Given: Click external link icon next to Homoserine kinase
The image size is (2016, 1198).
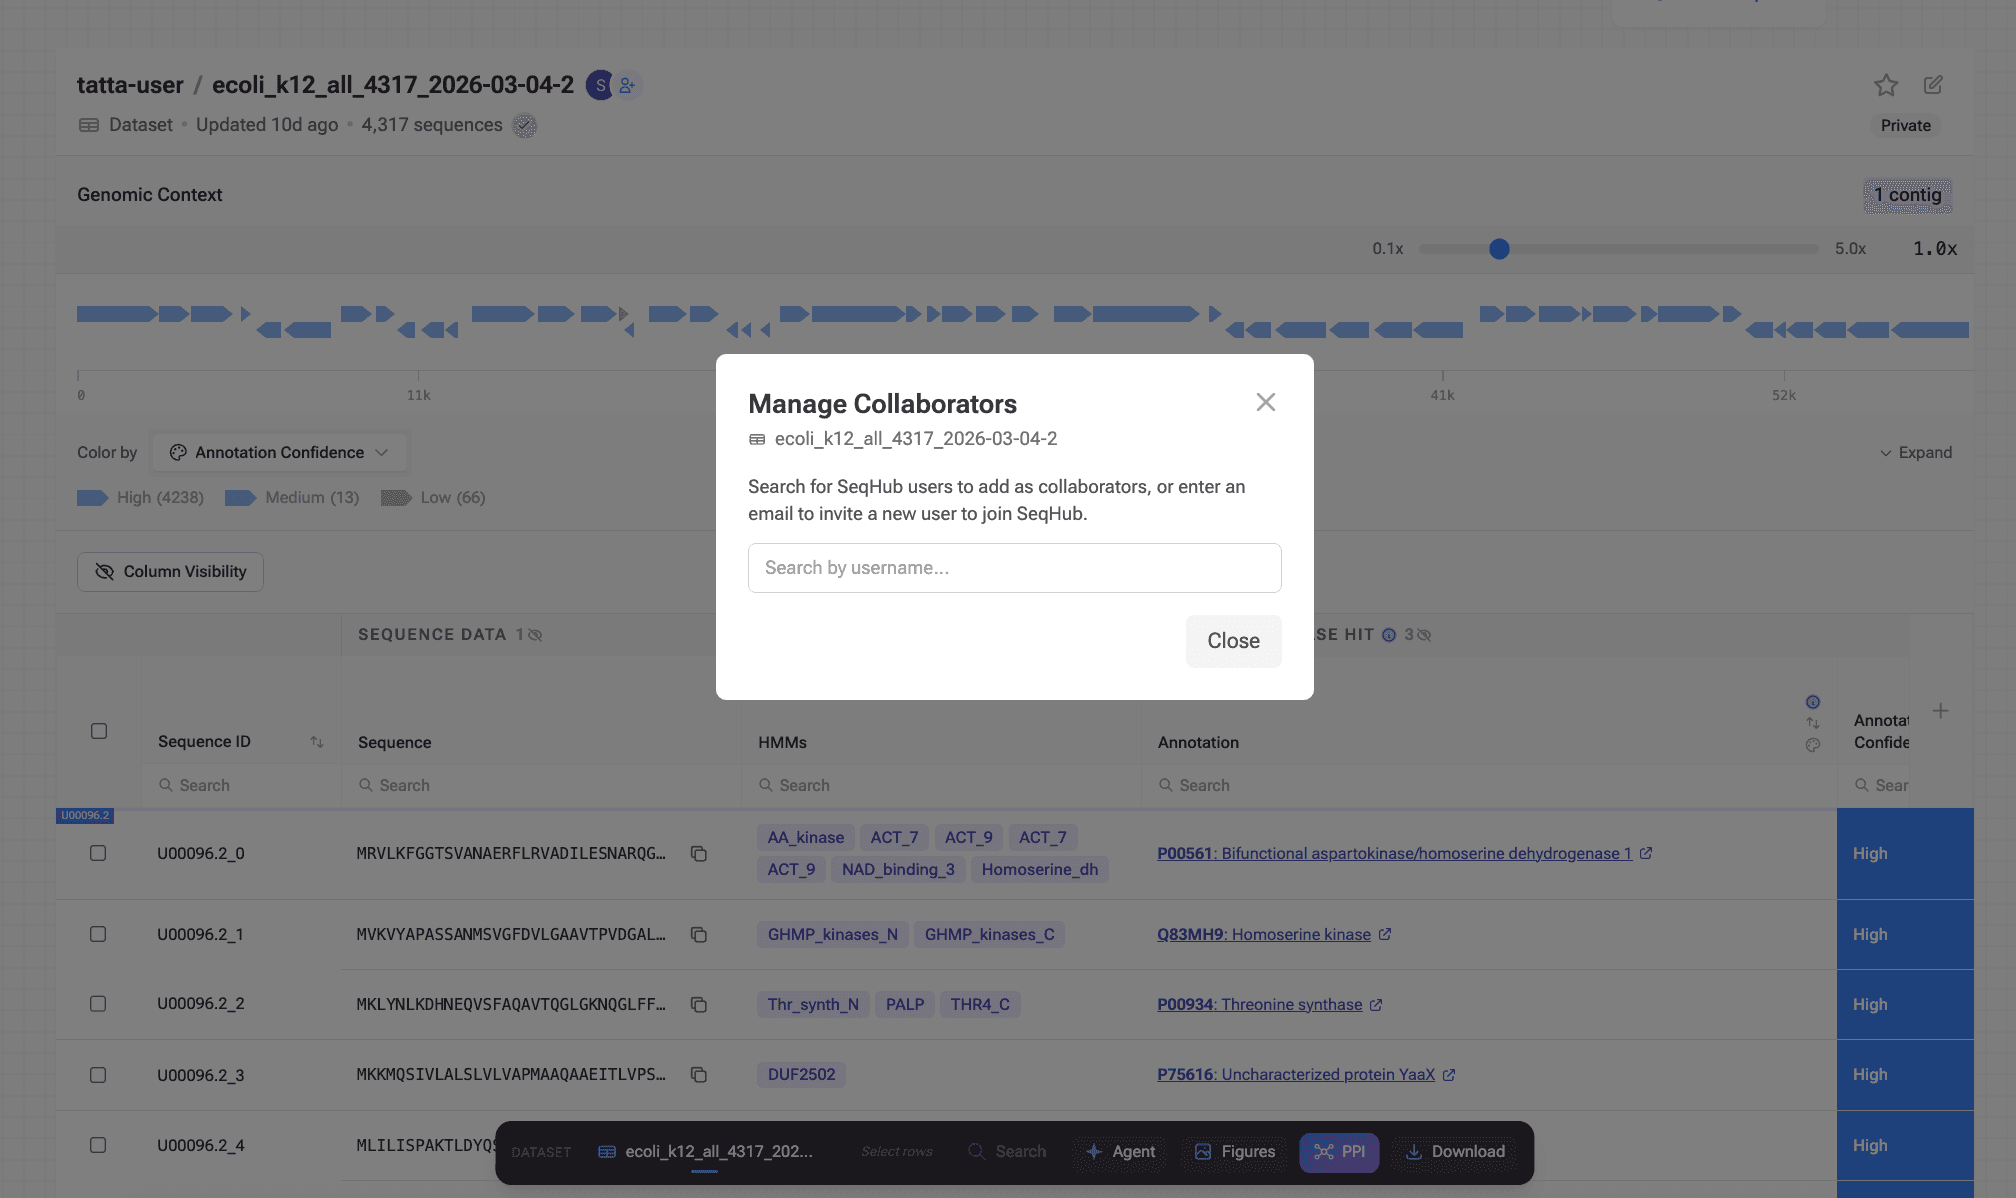Looking at the screenshot, I should click(1385, 934).
